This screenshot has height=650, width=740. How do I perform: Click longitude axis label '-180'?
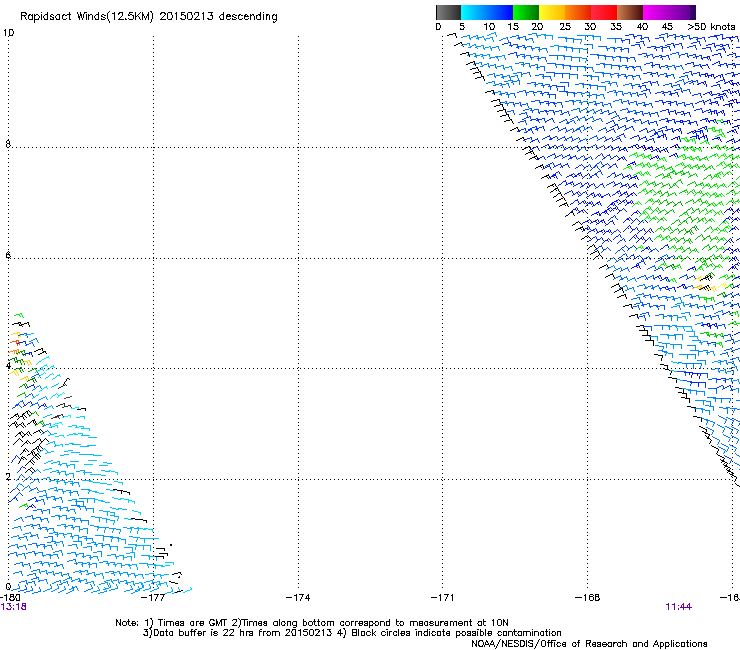(x=10, y=598)
